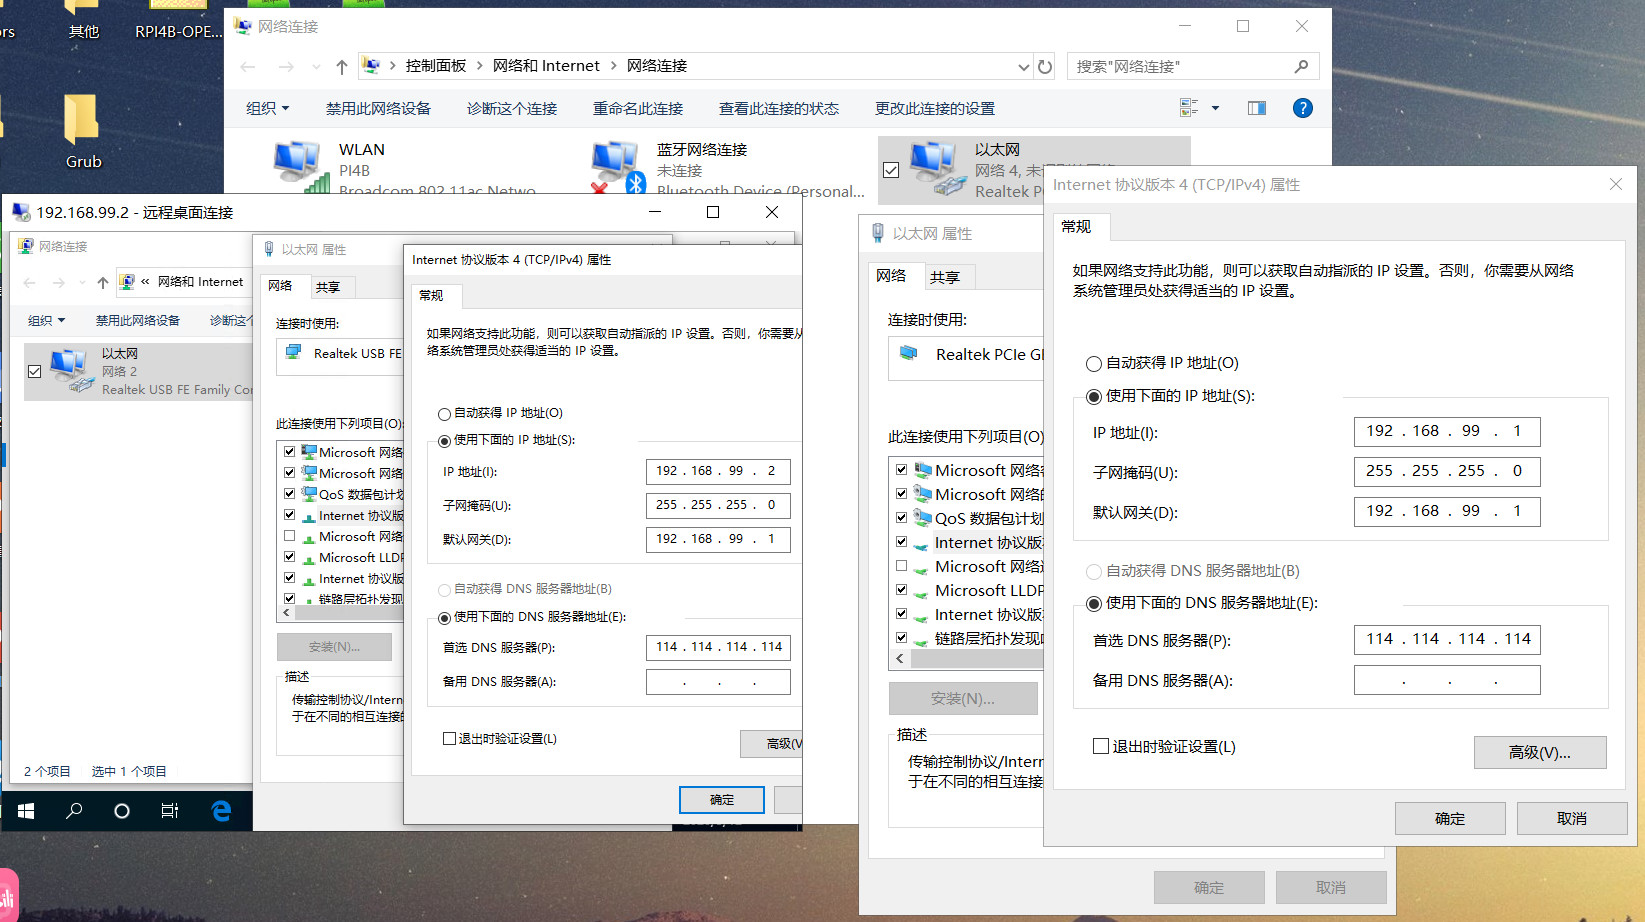The height and width of the screenshot is (922, 1645).
Task: Click refresh button in Network Connections address bar
Action: pos(1045,66)
